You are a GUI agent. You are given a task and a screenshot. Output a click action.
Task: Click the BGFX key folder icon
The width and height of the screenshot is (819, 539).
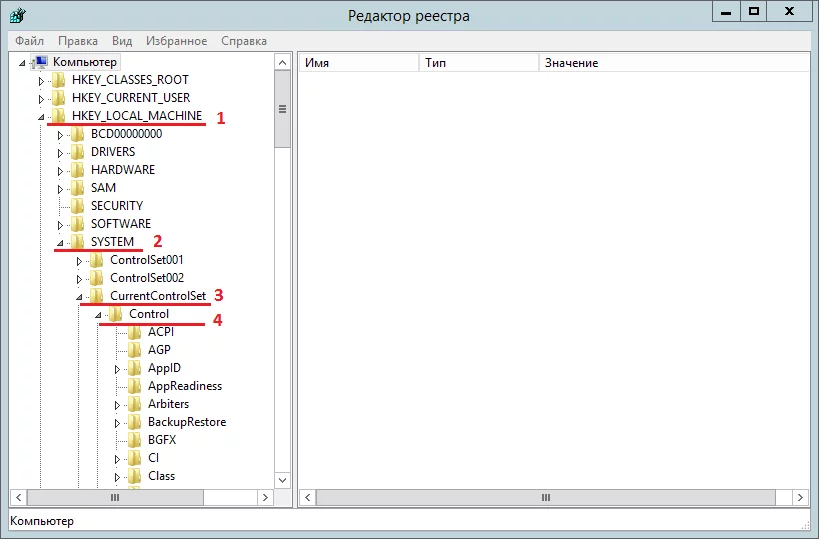135,440
